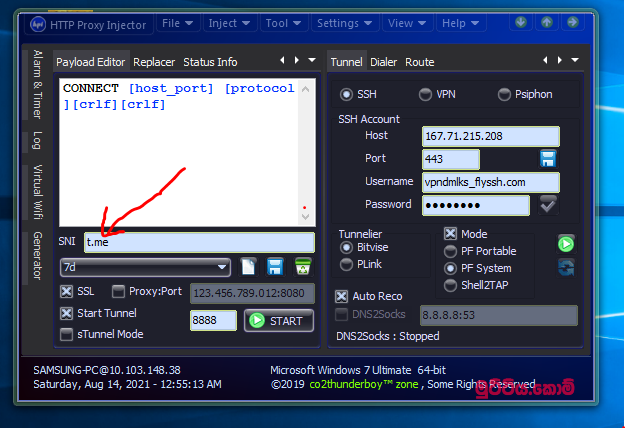Viewport: 625px width, 428px height.
Task: Open the Help menu
Action: [460, 23]
